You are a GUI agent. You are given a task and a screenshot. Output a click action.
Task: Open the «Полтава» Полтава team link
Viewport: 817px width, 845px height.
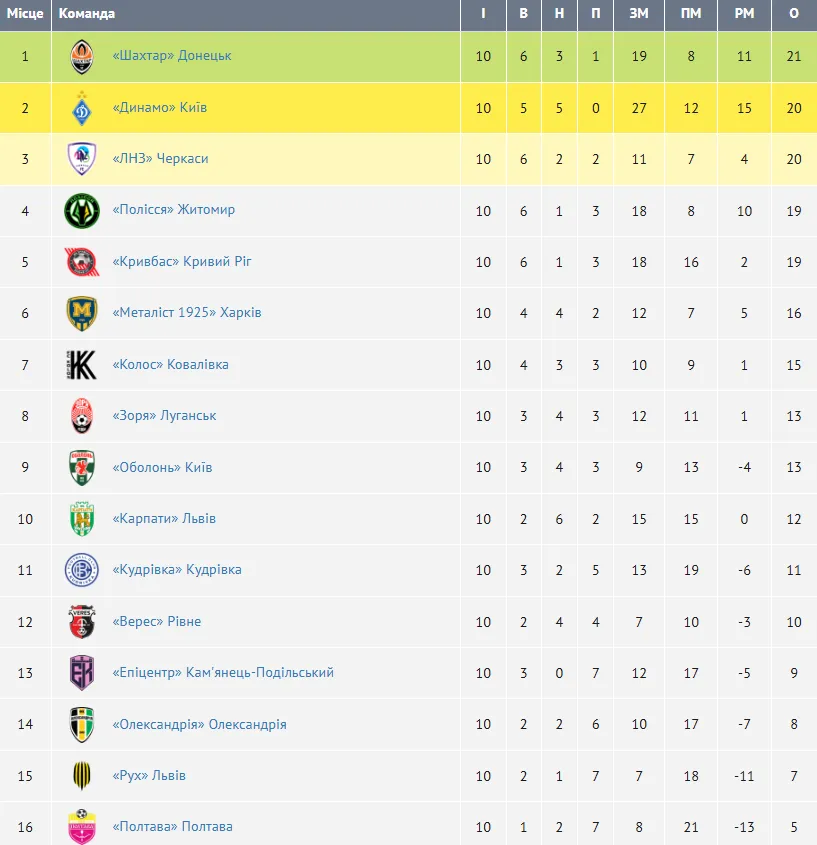click(x=173, y=827)
